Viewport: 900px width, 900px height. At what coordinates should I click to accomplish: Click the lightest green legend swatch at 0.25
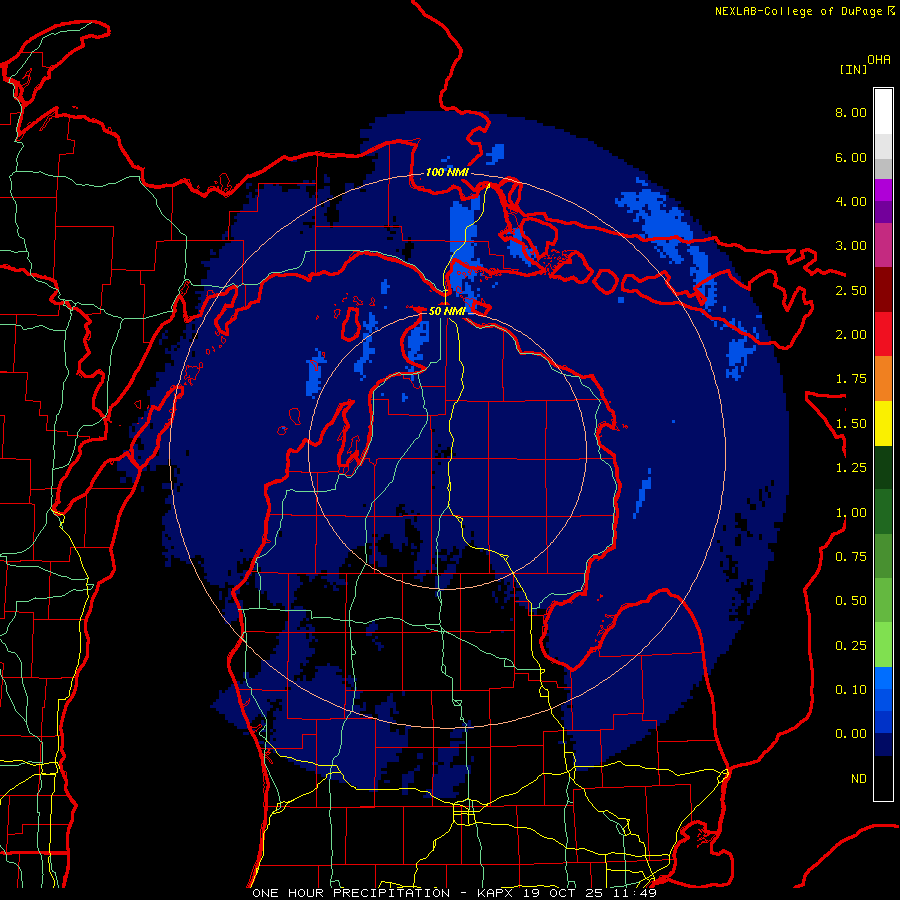883,645
